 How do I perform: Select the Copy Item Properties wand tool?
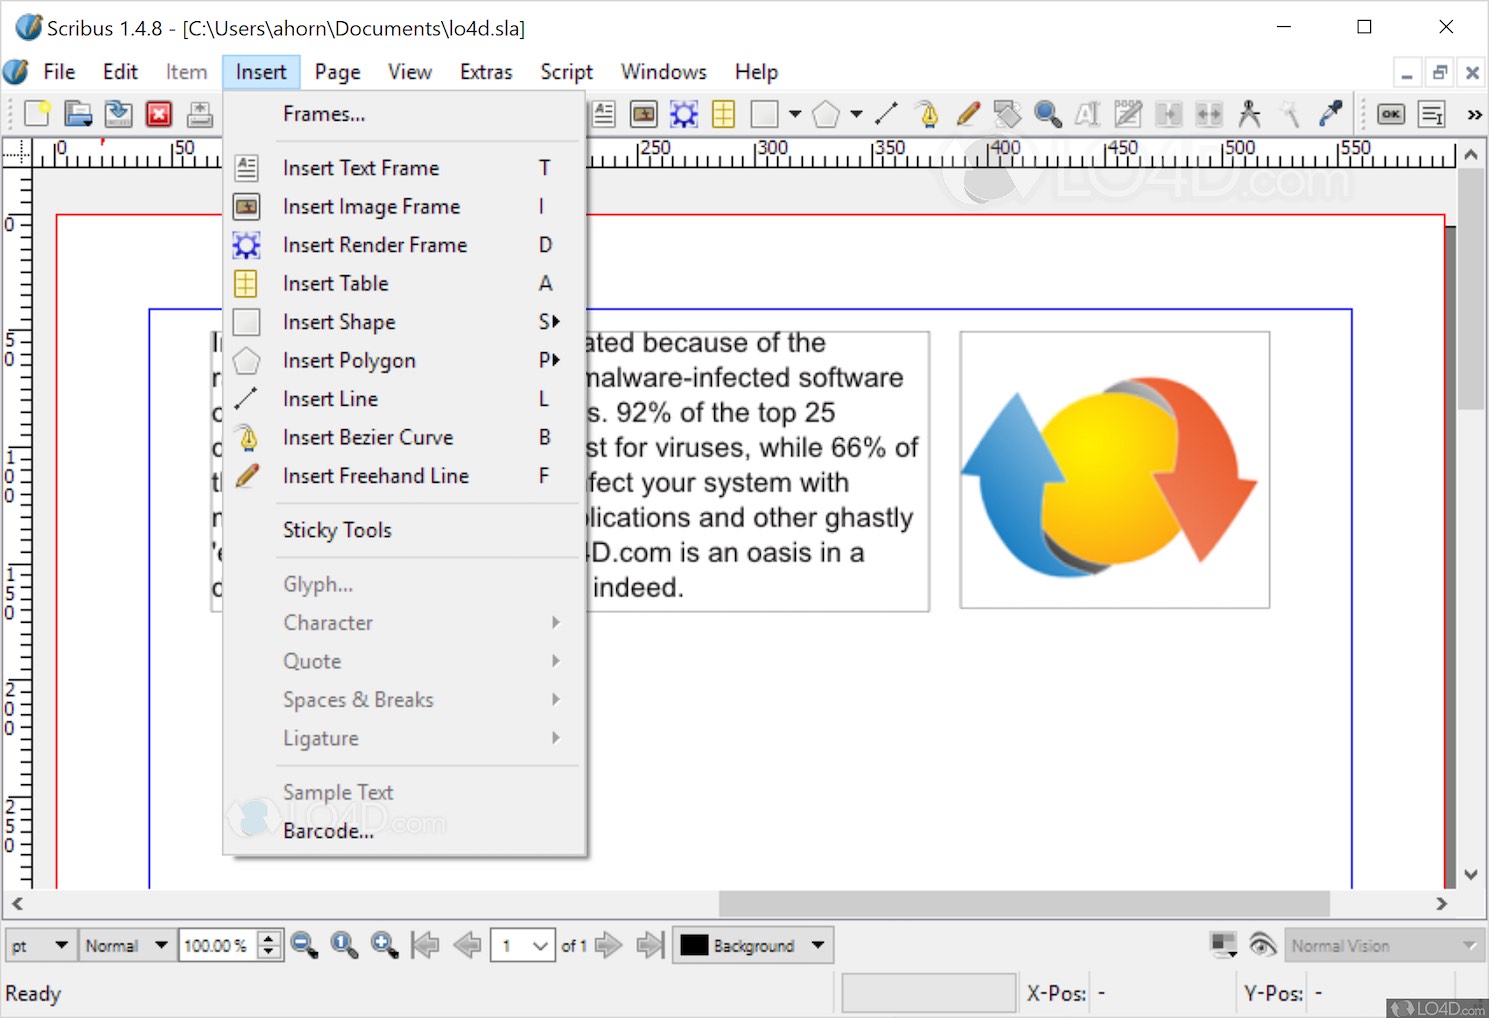pyautogui.click(x=1290, y=114)
